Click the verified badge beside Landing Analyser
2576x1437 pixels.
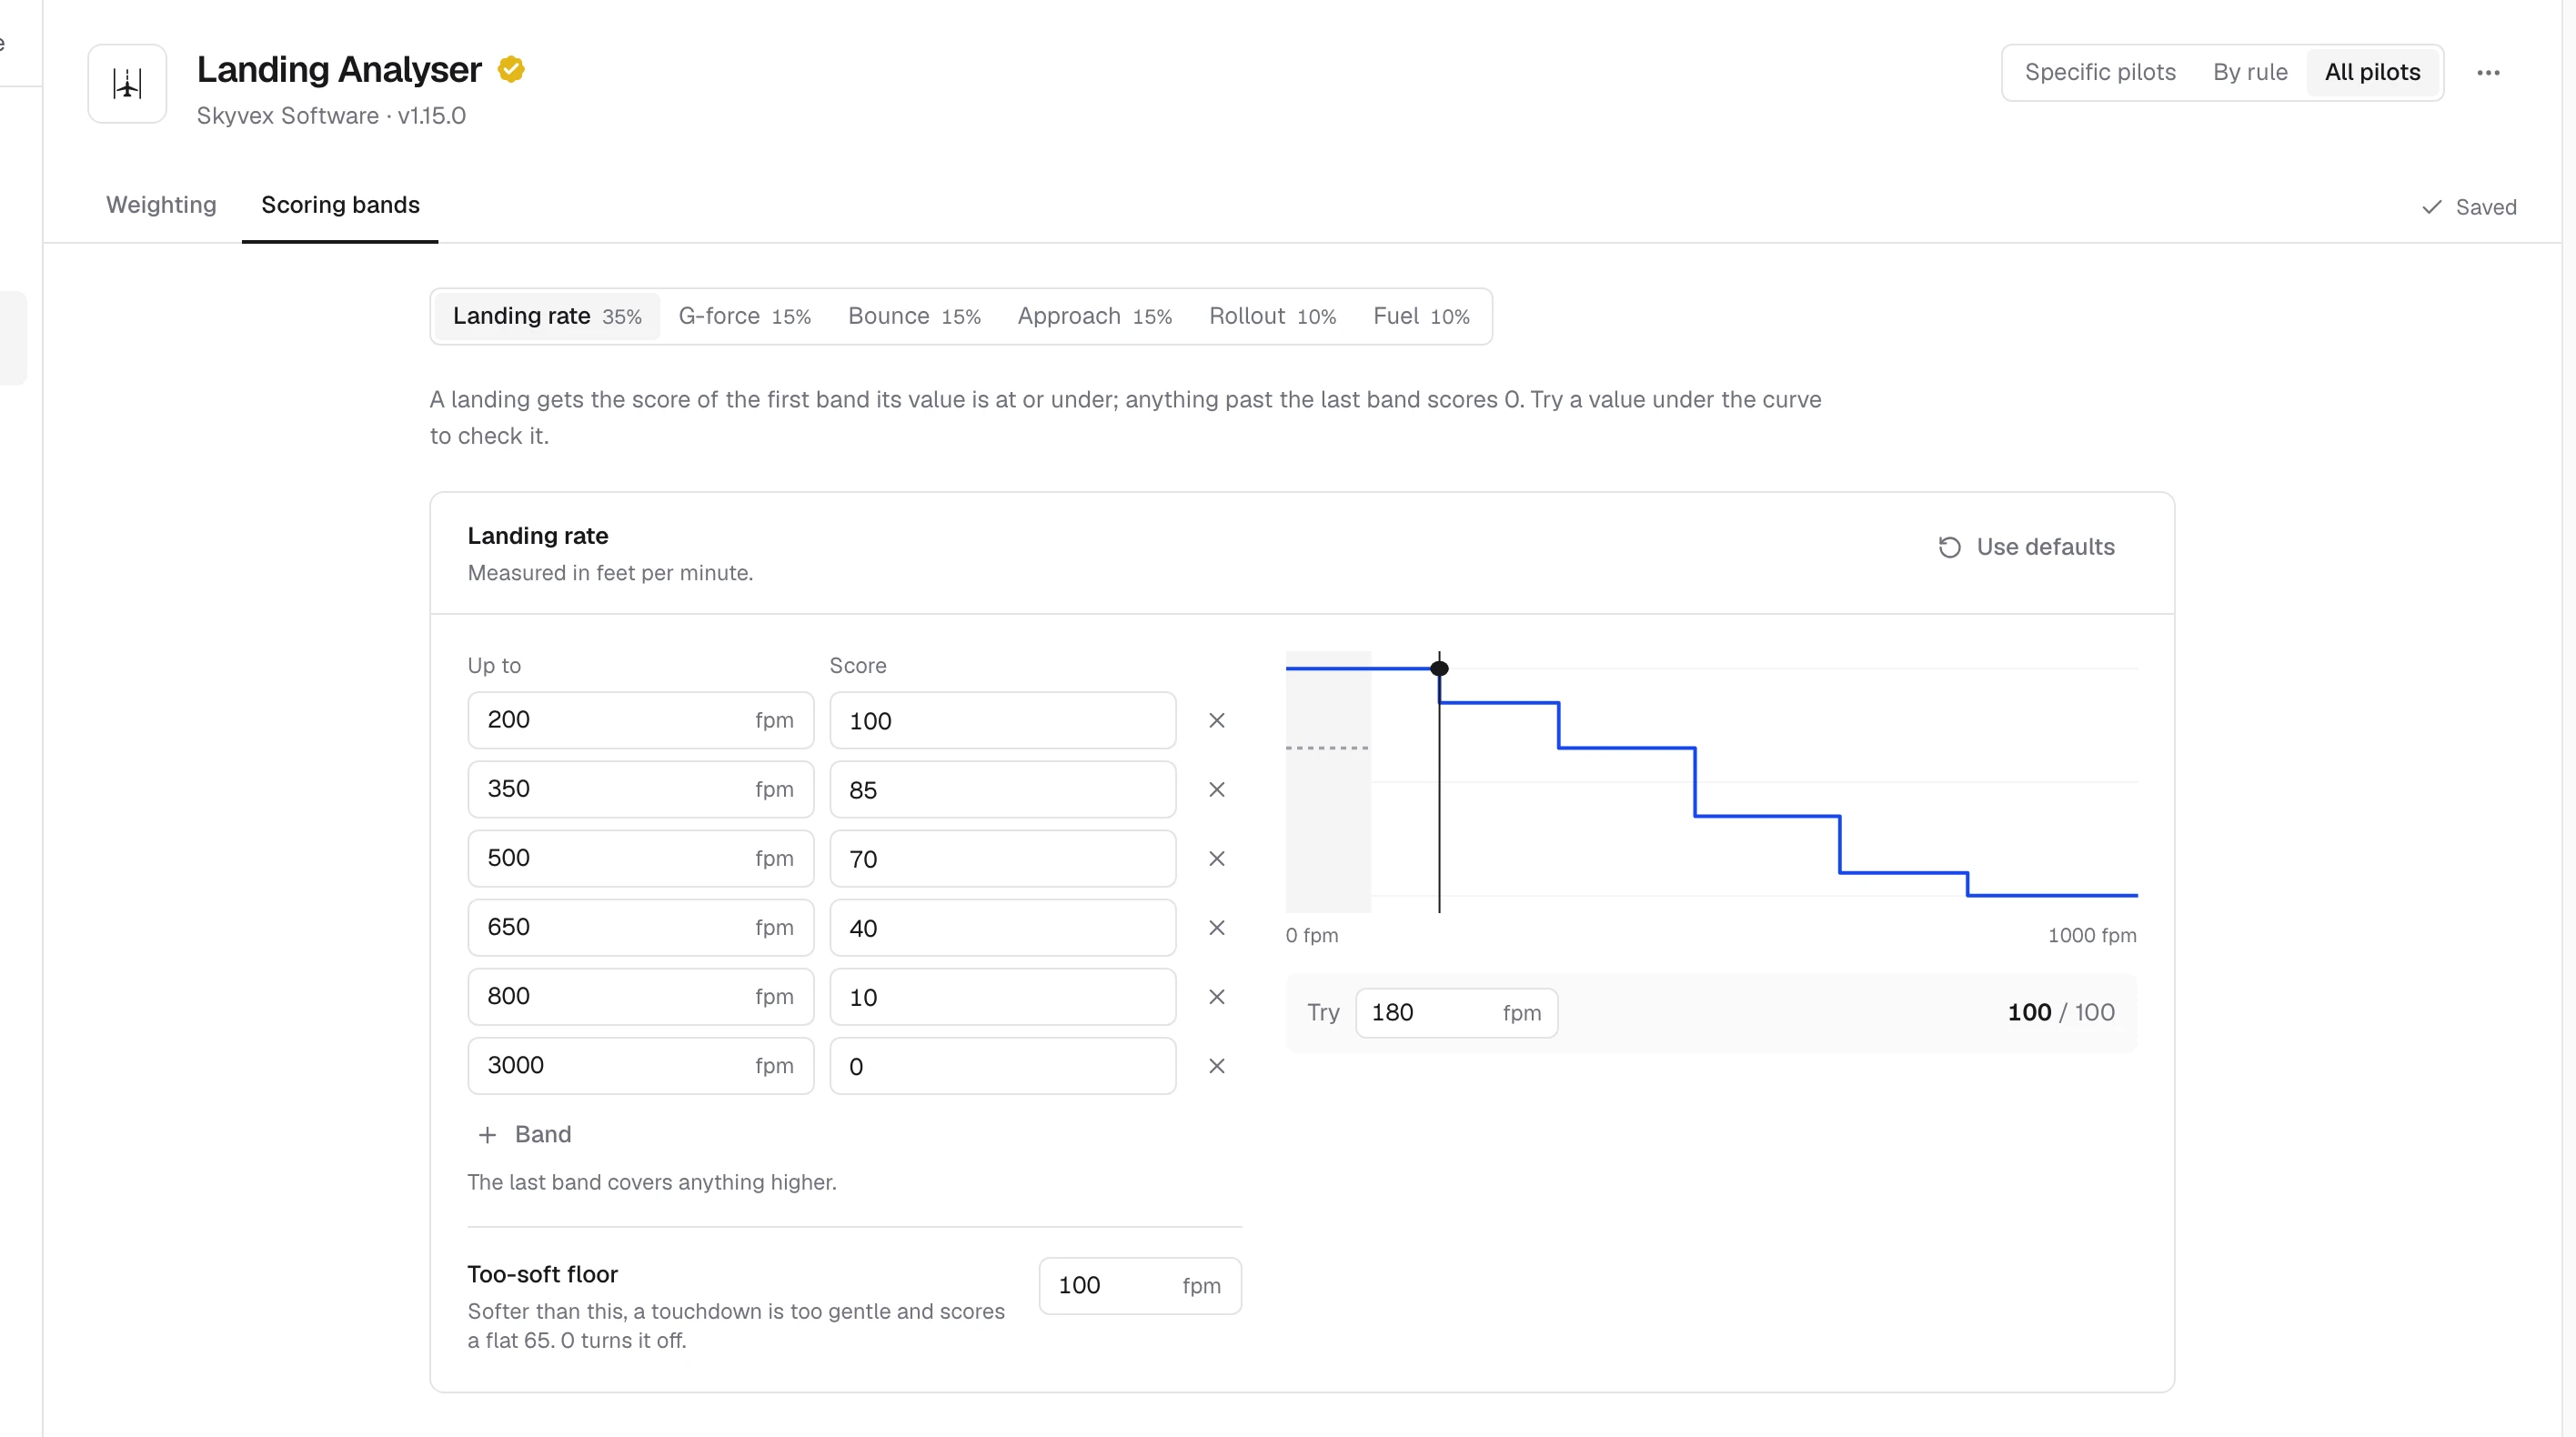coord(511,70)
